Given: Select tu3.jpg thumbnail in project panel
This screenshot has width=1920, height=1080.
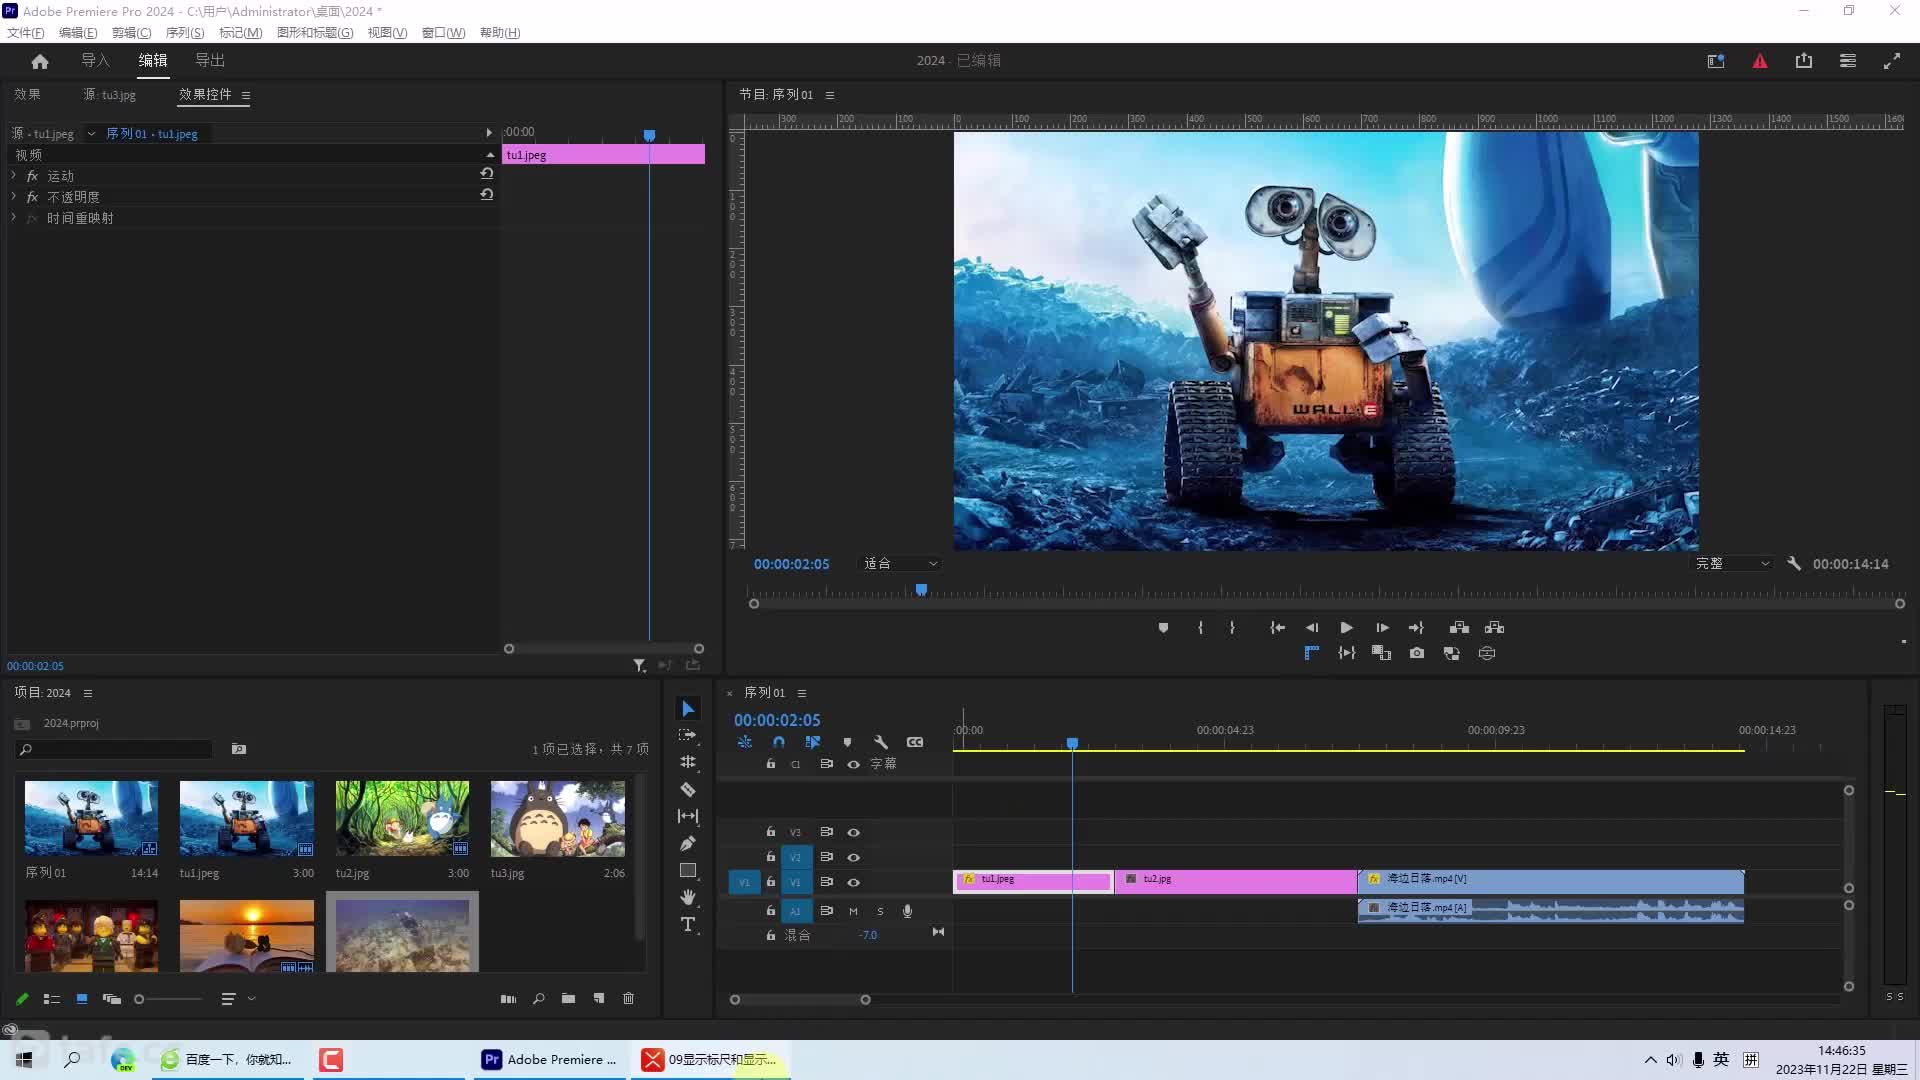Looking at the screenshot, I should (x=558, y=819).
